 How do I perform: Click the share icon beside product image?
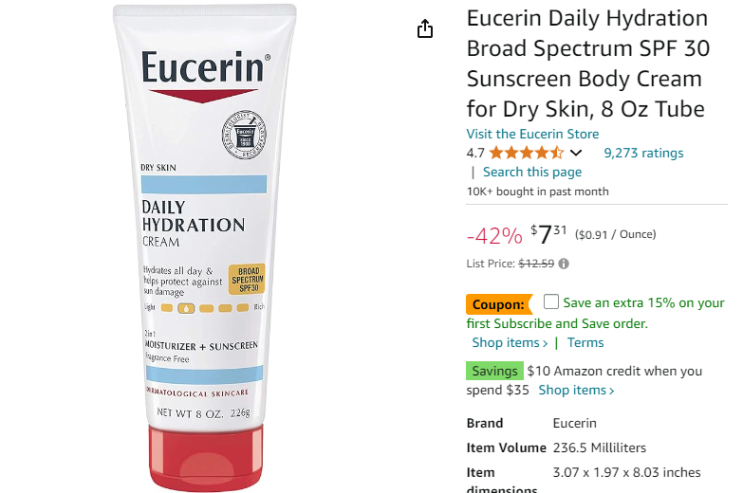(425, 29)
